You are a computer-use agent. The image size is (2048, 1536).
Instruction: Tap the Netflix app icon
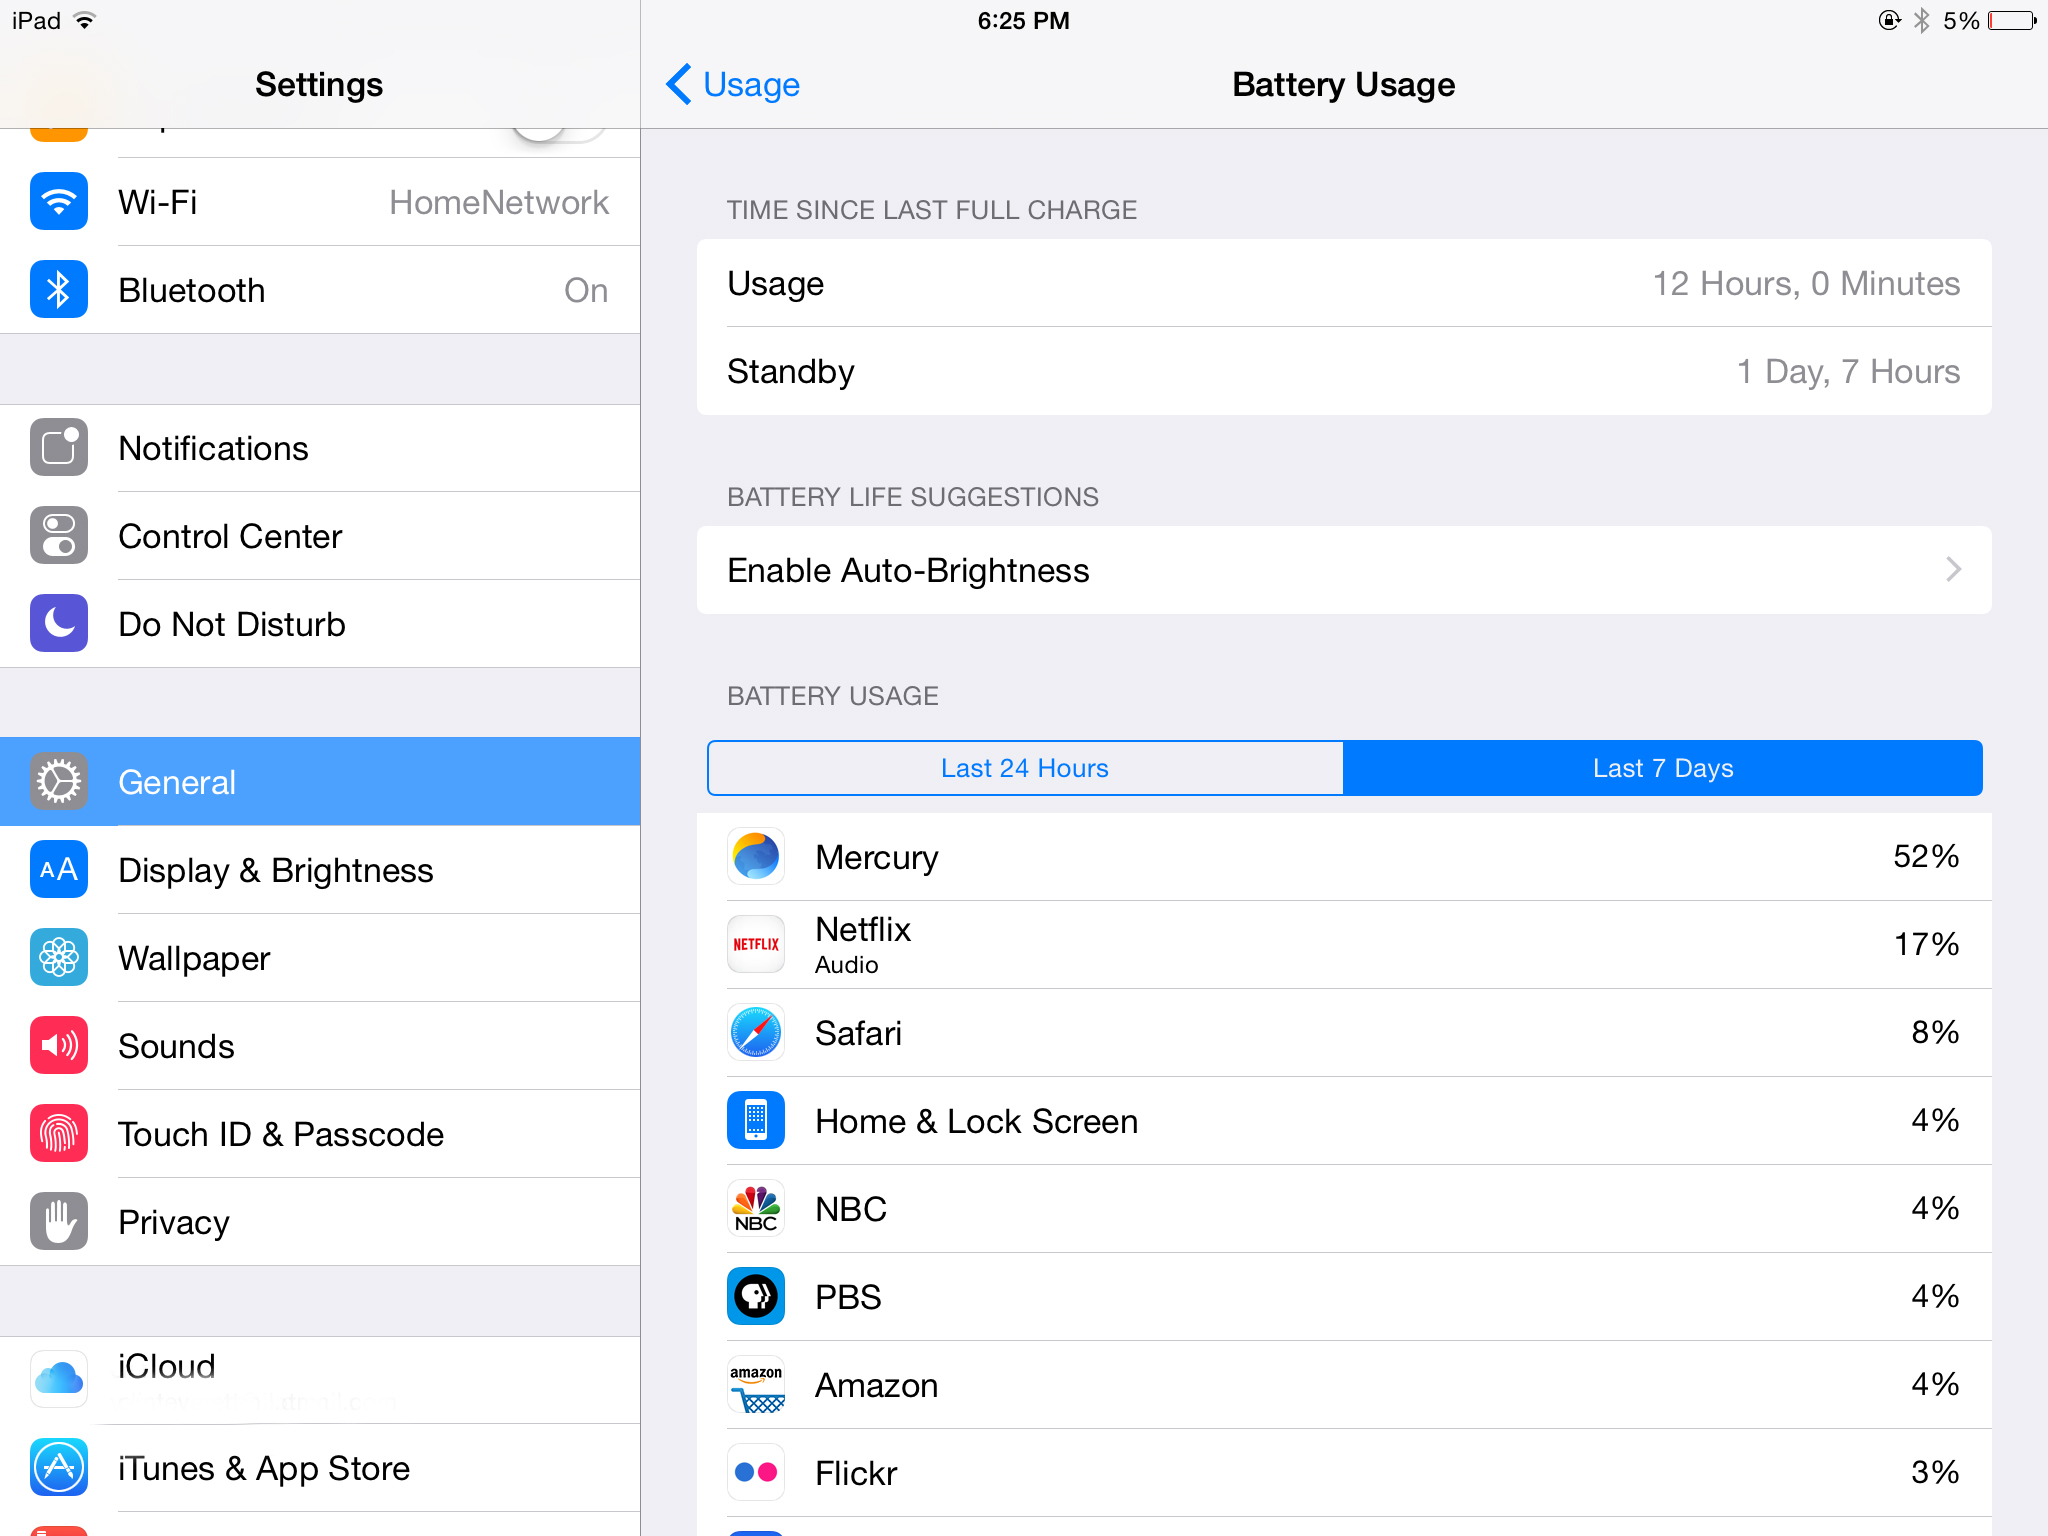[756, 945]
